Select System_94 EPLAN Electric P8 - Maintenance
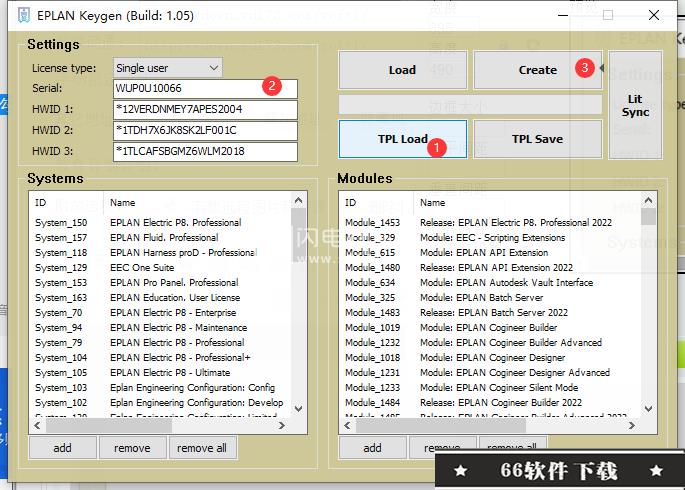Screen dimensions: 685x490 [x=161, y=328]
